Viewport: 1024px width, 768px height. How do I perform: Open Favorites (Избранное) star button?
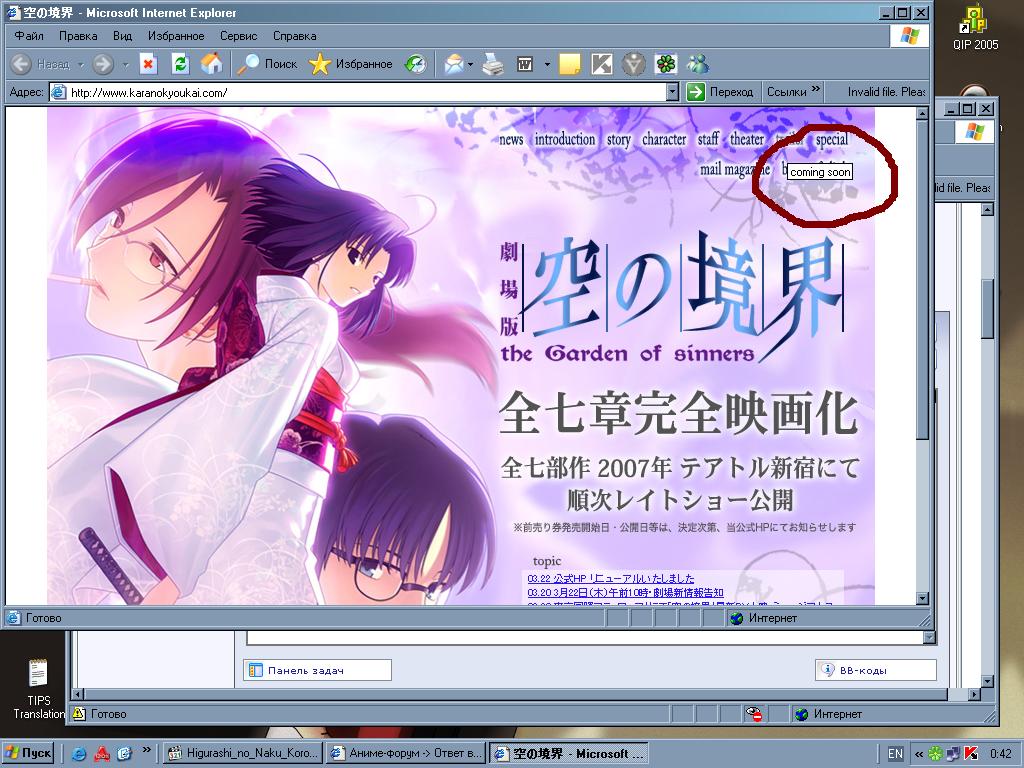[351, 64]
